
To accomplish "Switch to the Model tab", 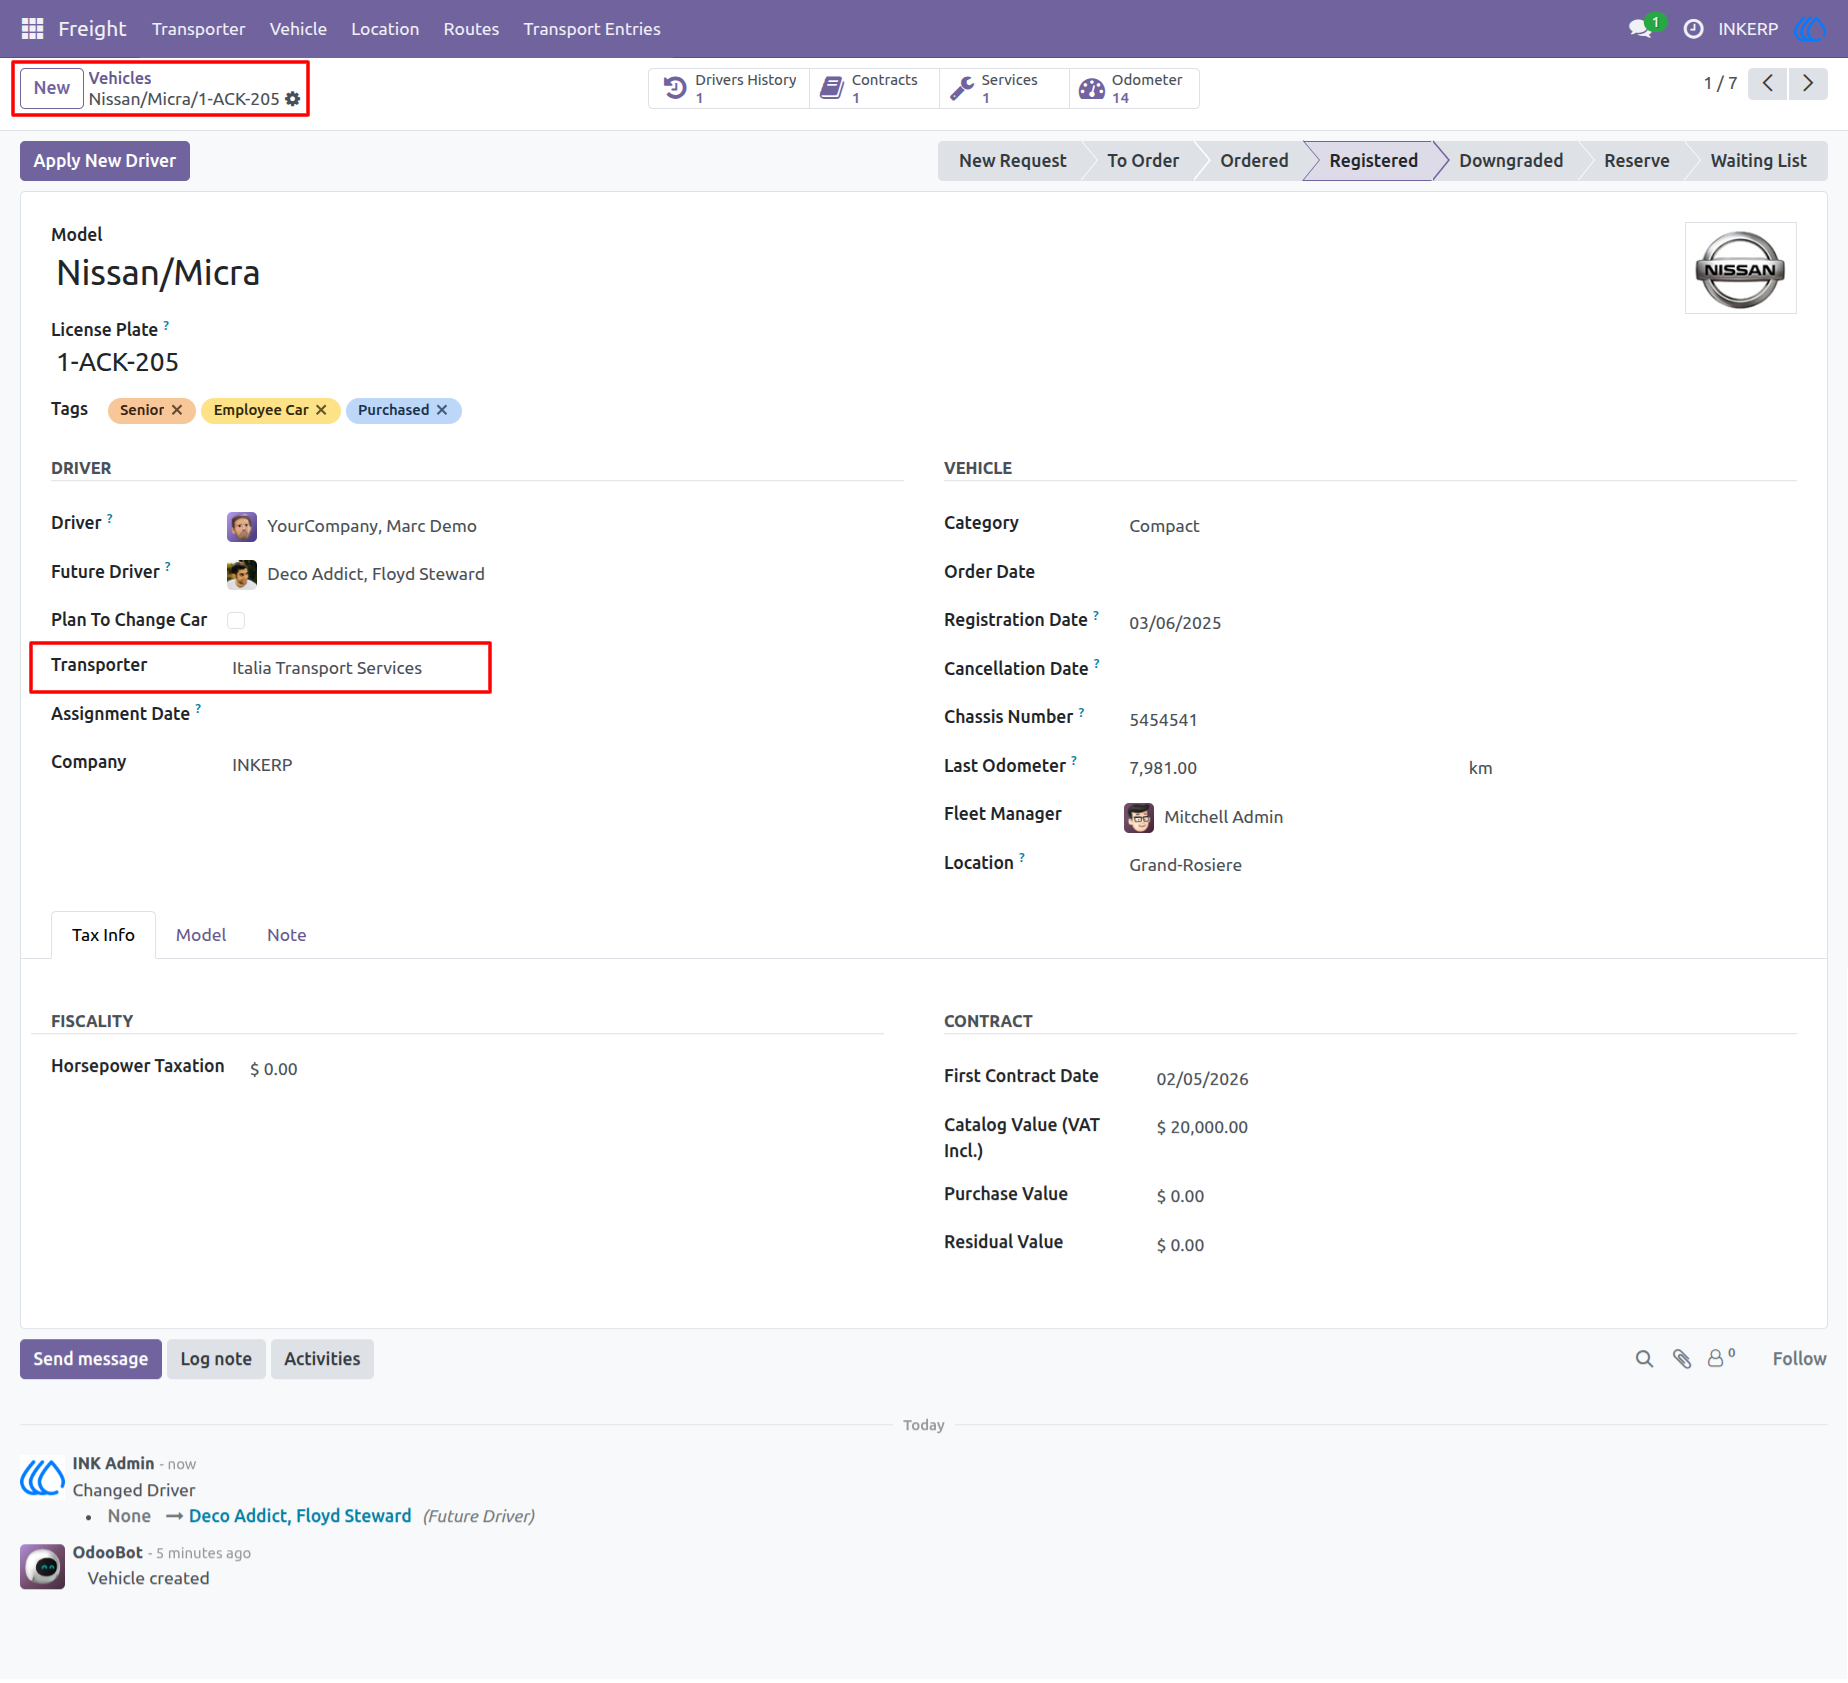I will 201,935.
